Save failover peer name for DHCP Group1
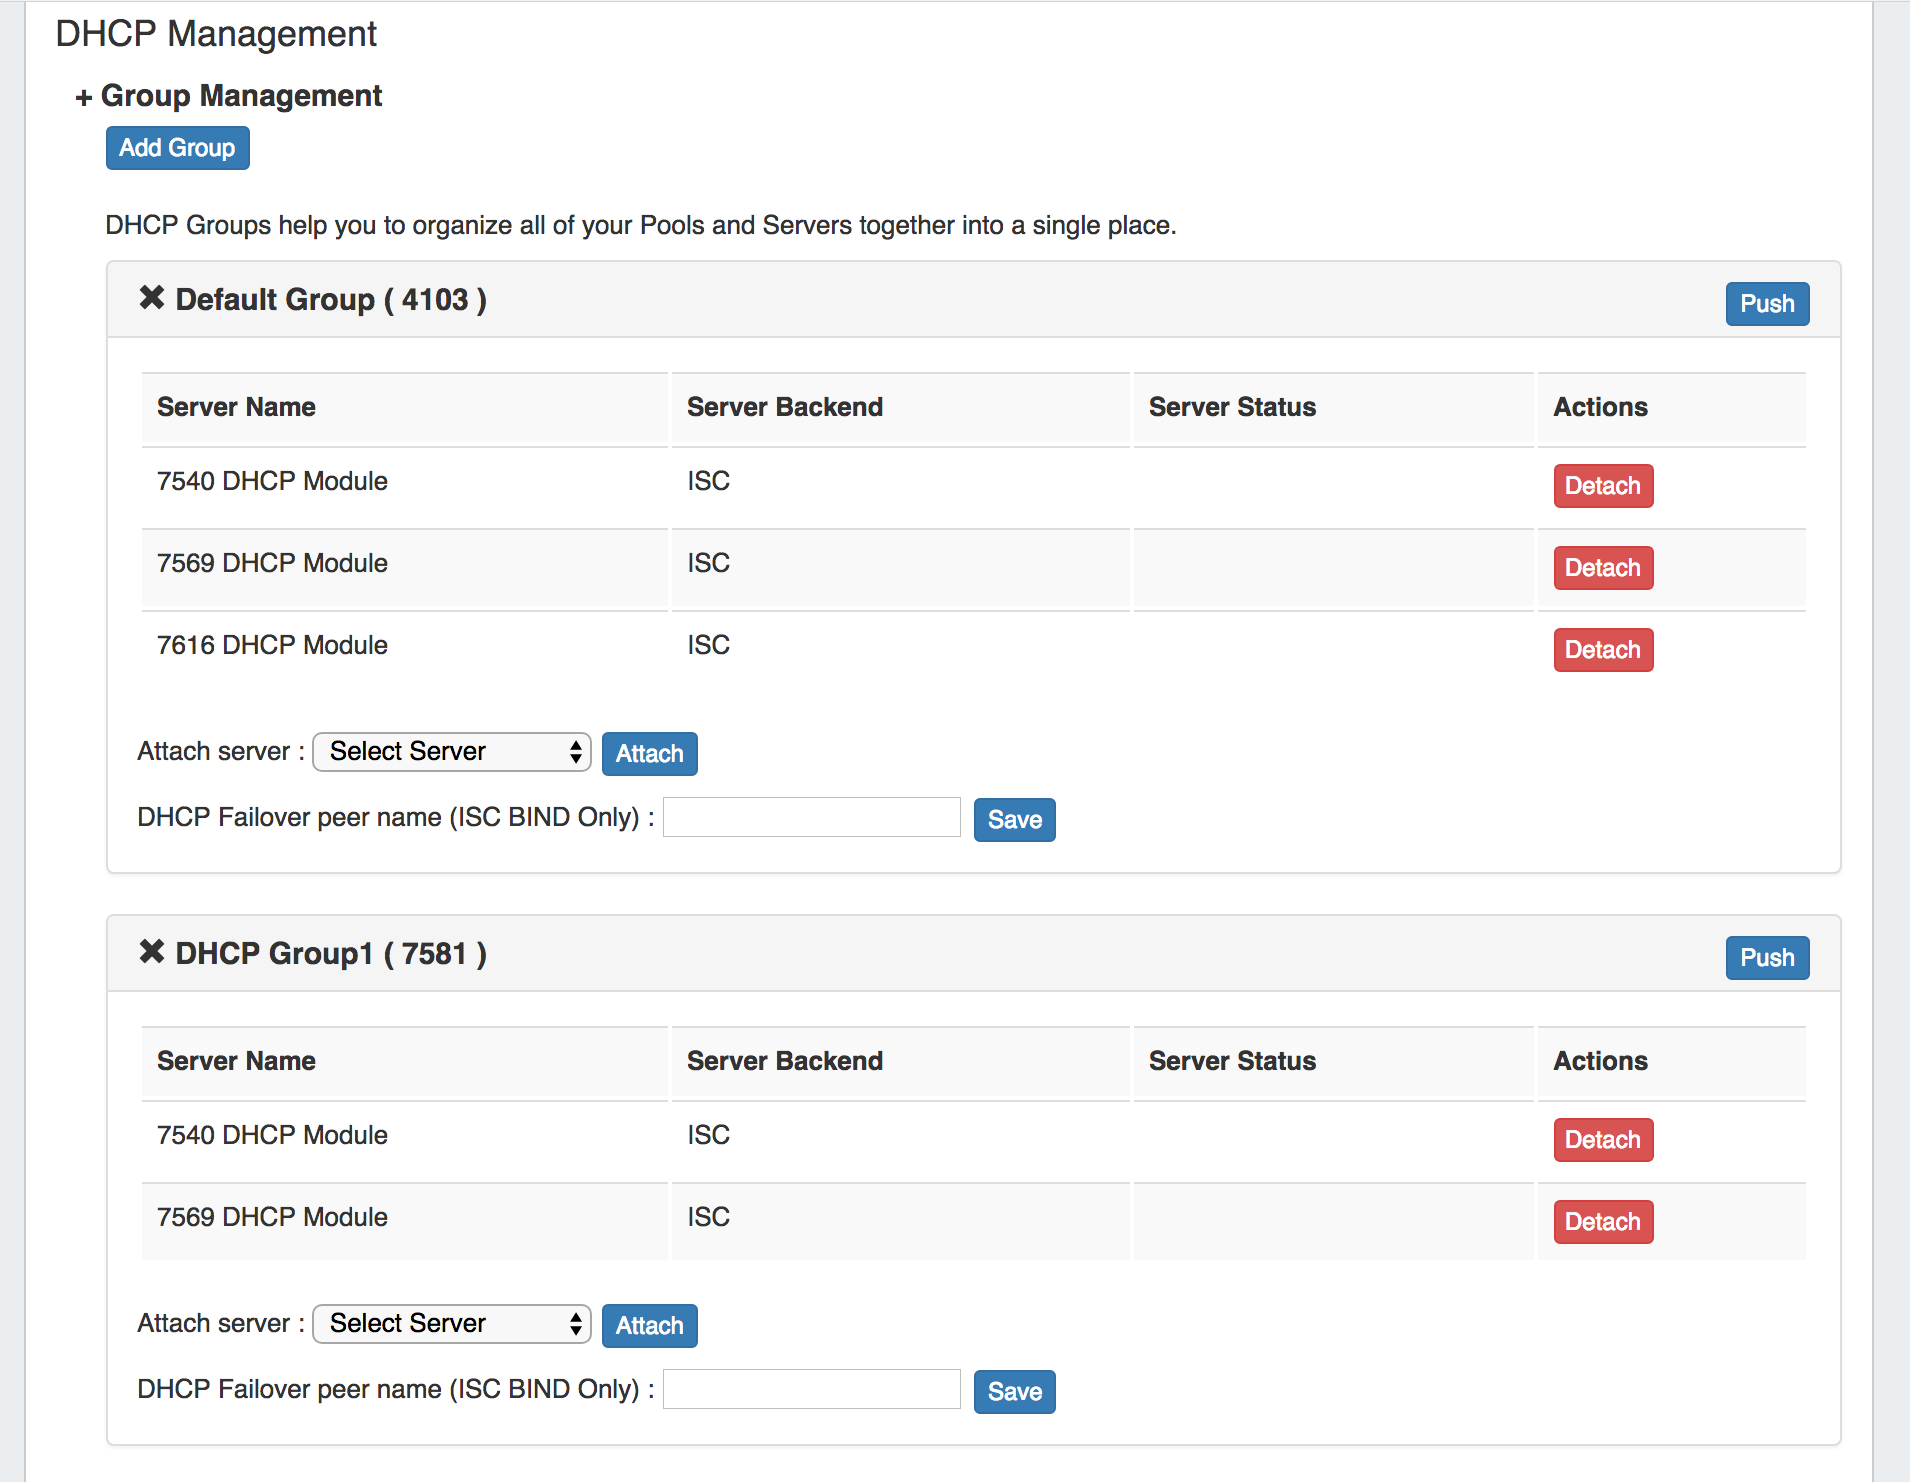 (1014, 1392)
